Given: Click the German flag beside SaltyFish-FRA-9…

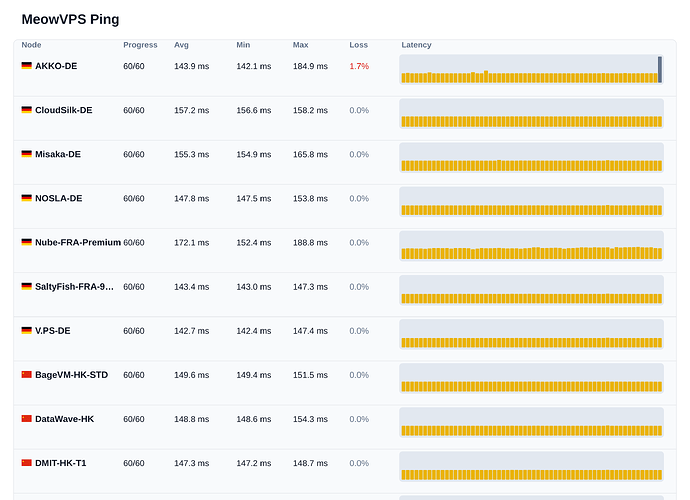Looking at the screenshot, I should click(x=26, y=286).
